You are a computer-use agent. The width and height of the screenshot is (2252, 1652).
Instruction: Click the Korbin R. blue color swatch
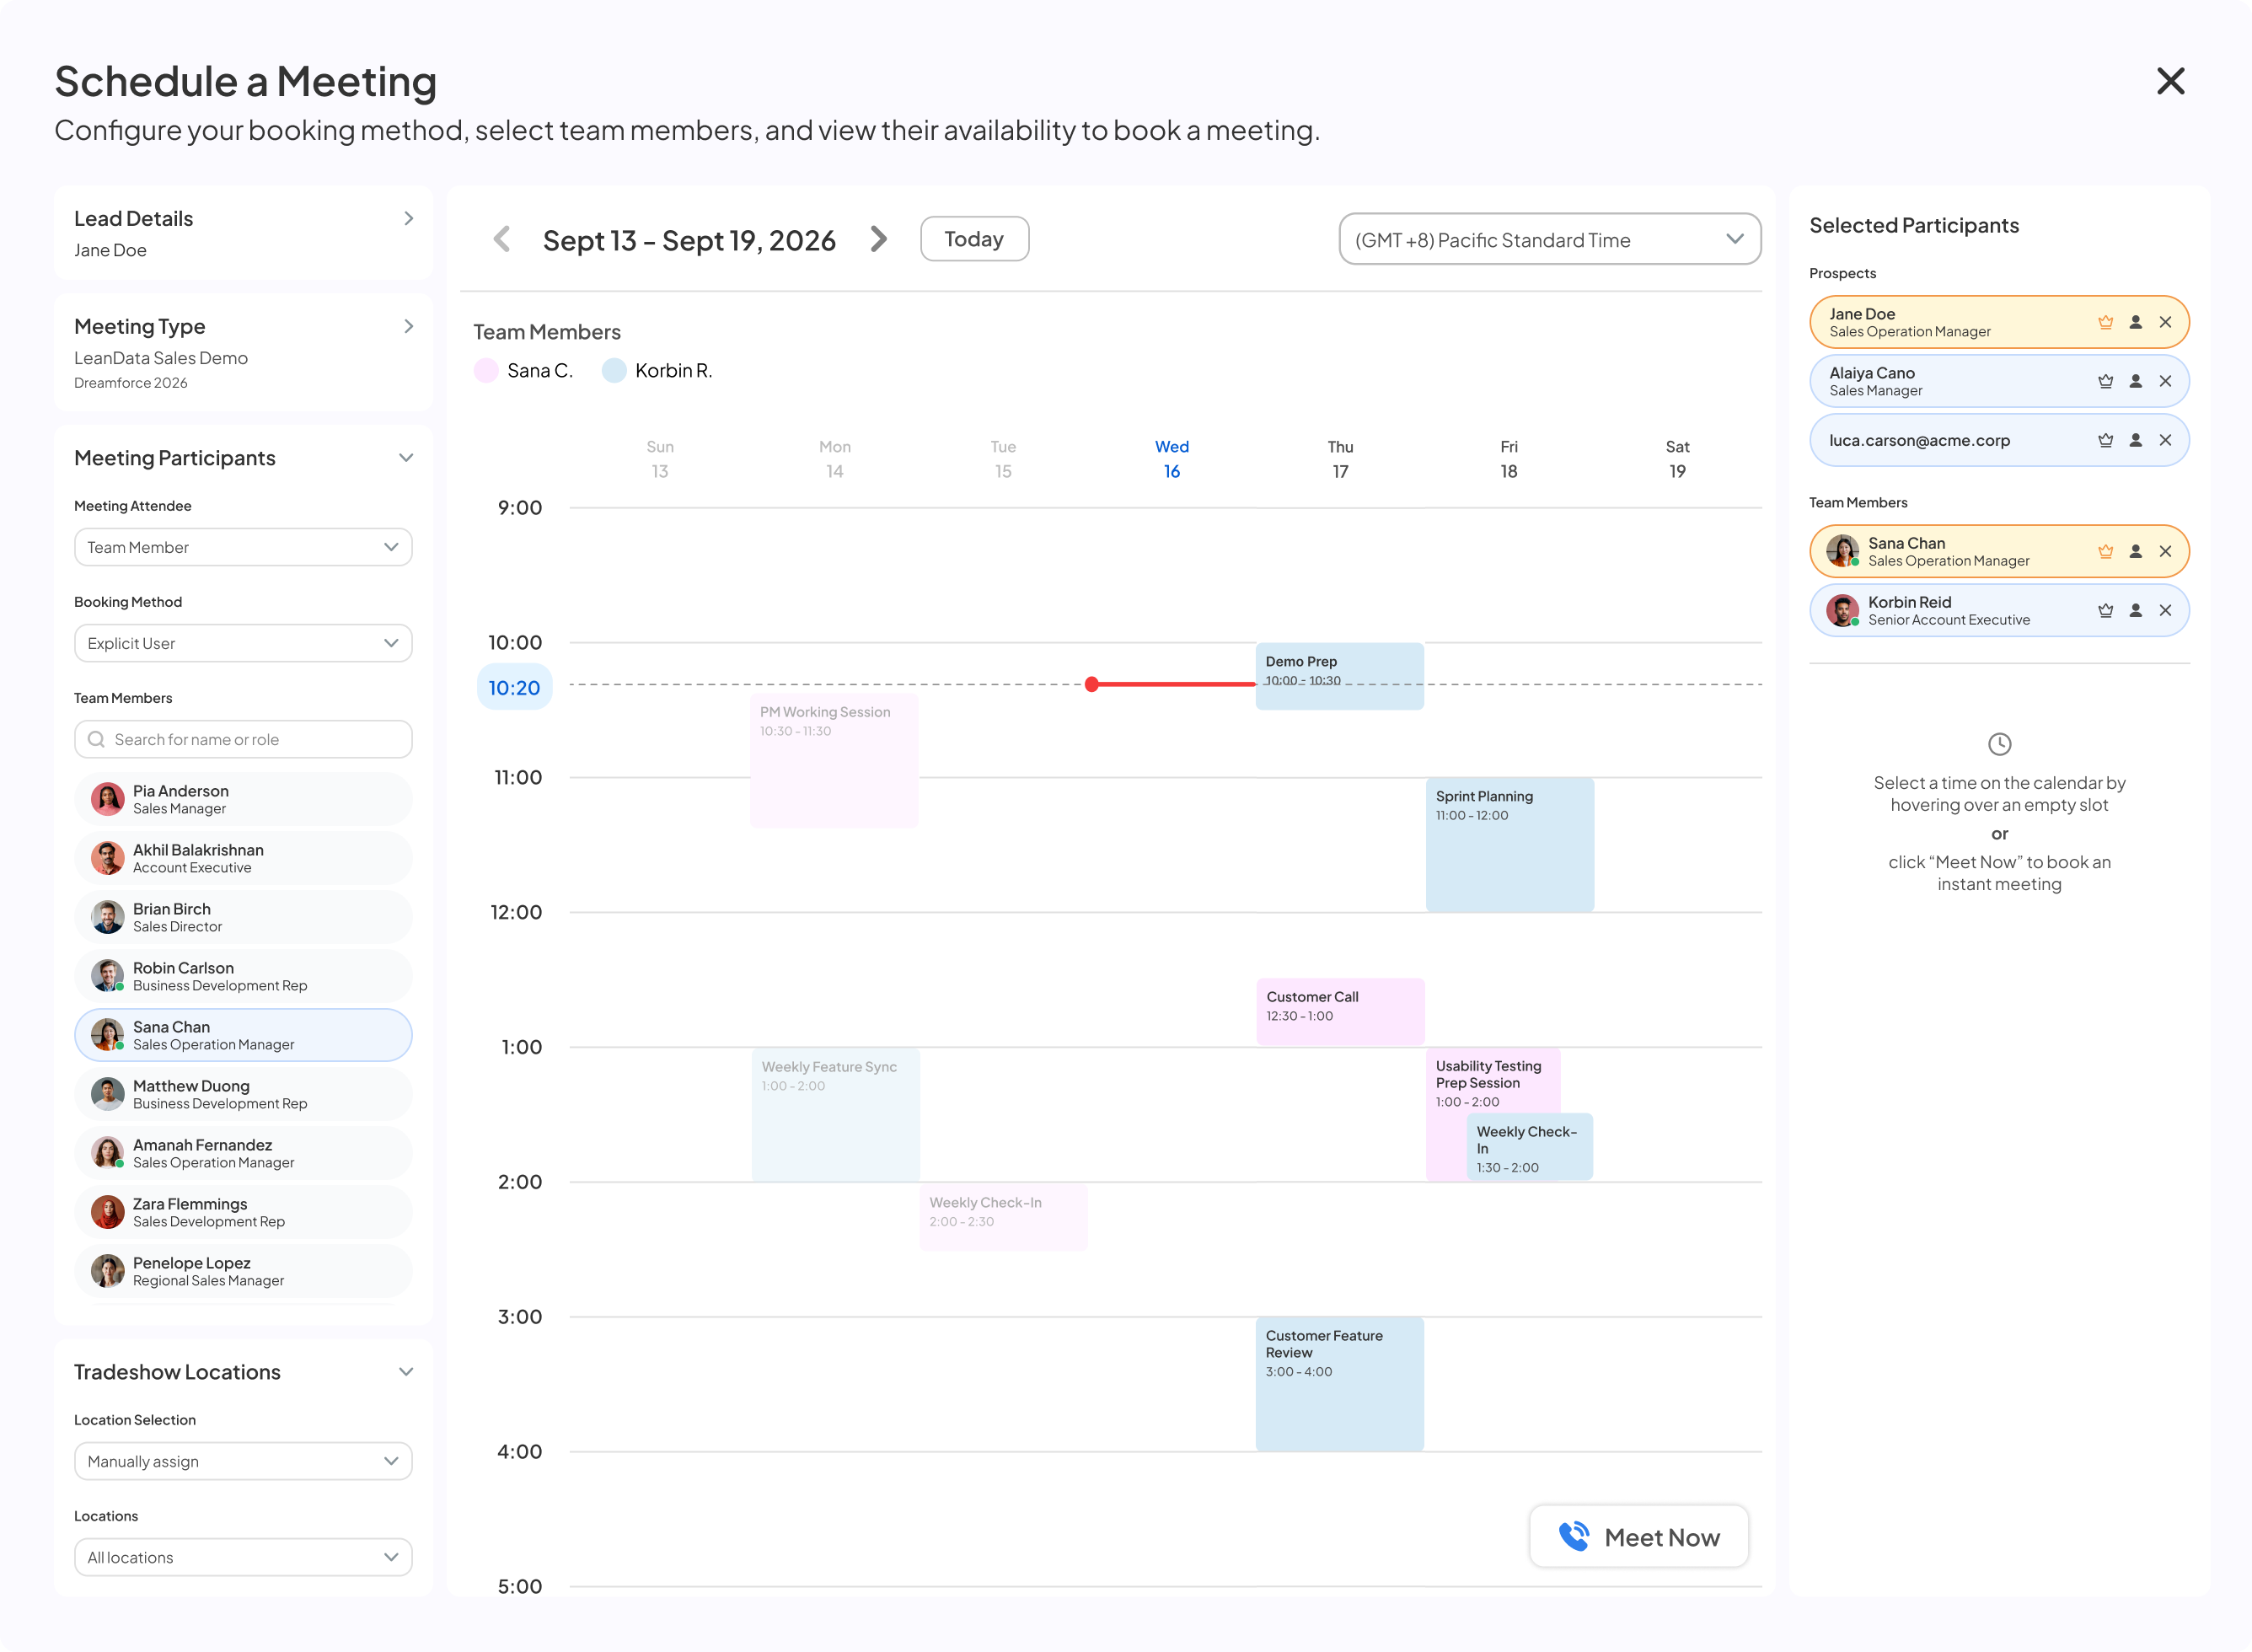pos(614,371)
